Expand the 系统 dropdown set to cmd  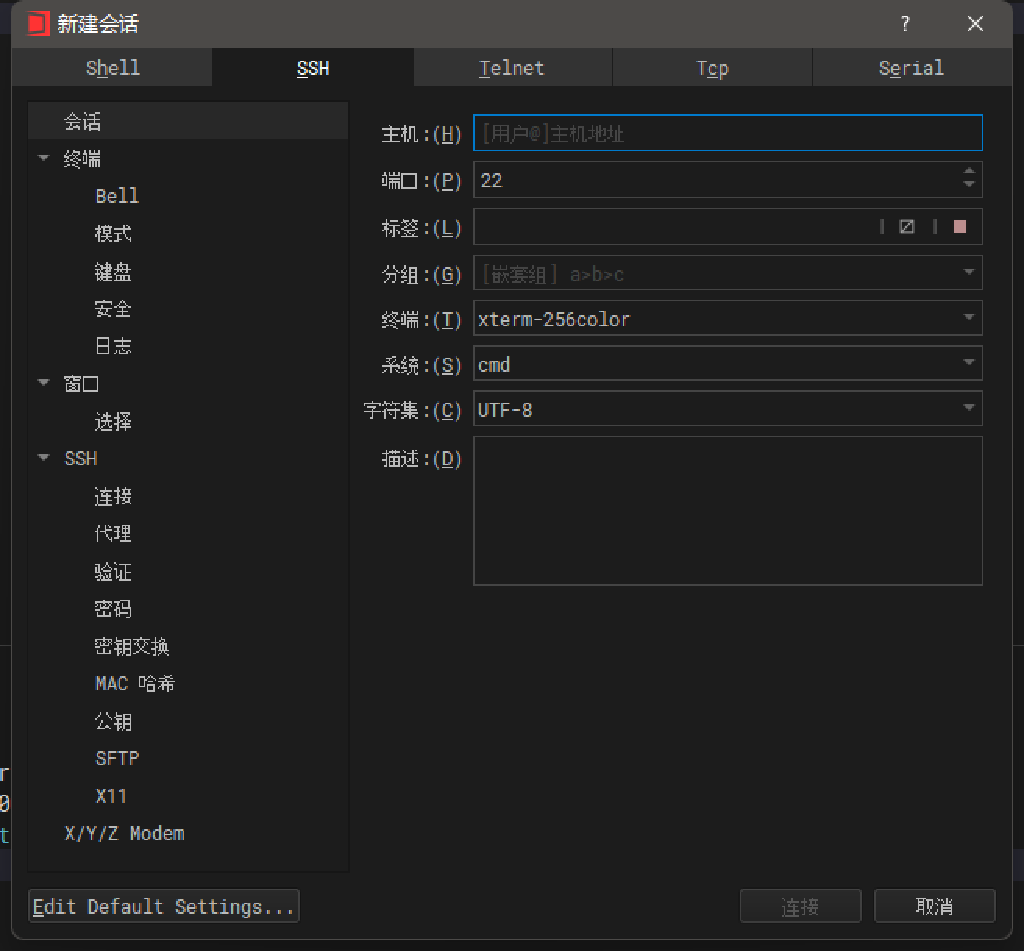coord(968,363)
